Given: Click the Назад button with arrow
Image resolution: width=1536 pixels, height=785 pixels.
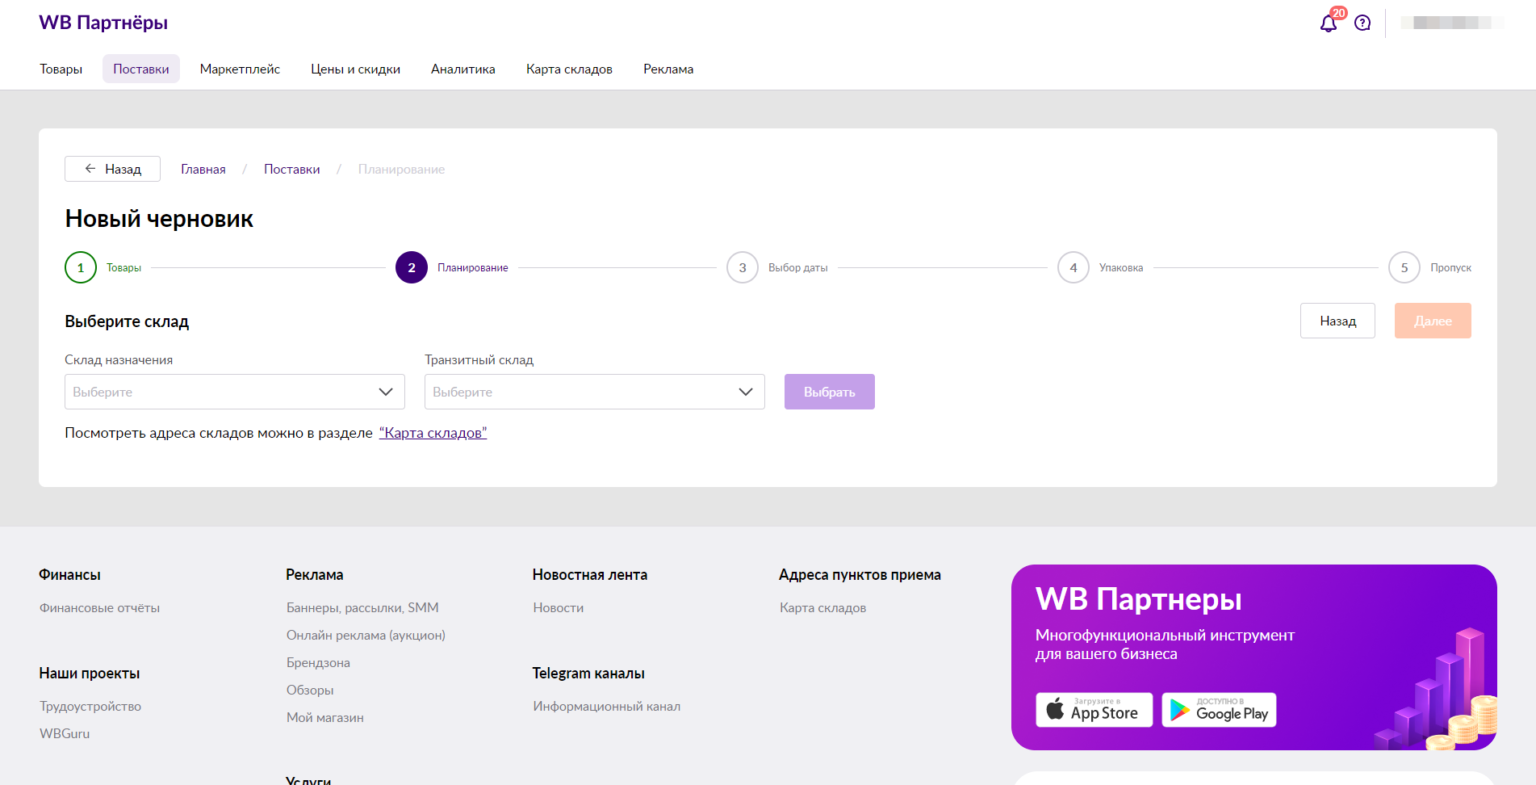Looking at the screenshot, I should 113,169.
